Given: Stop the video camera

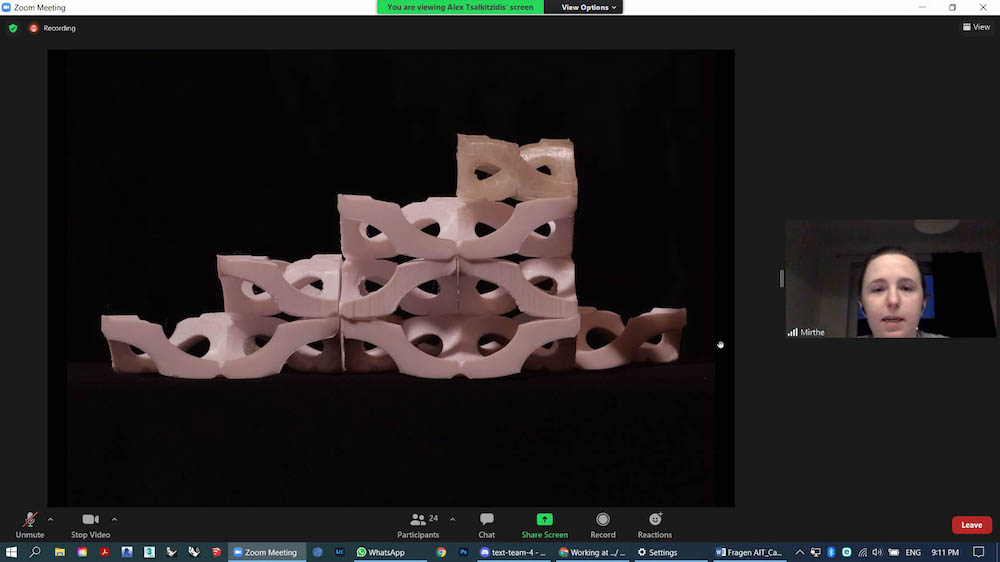Looking at the screenshot, I should pos(90,524).
